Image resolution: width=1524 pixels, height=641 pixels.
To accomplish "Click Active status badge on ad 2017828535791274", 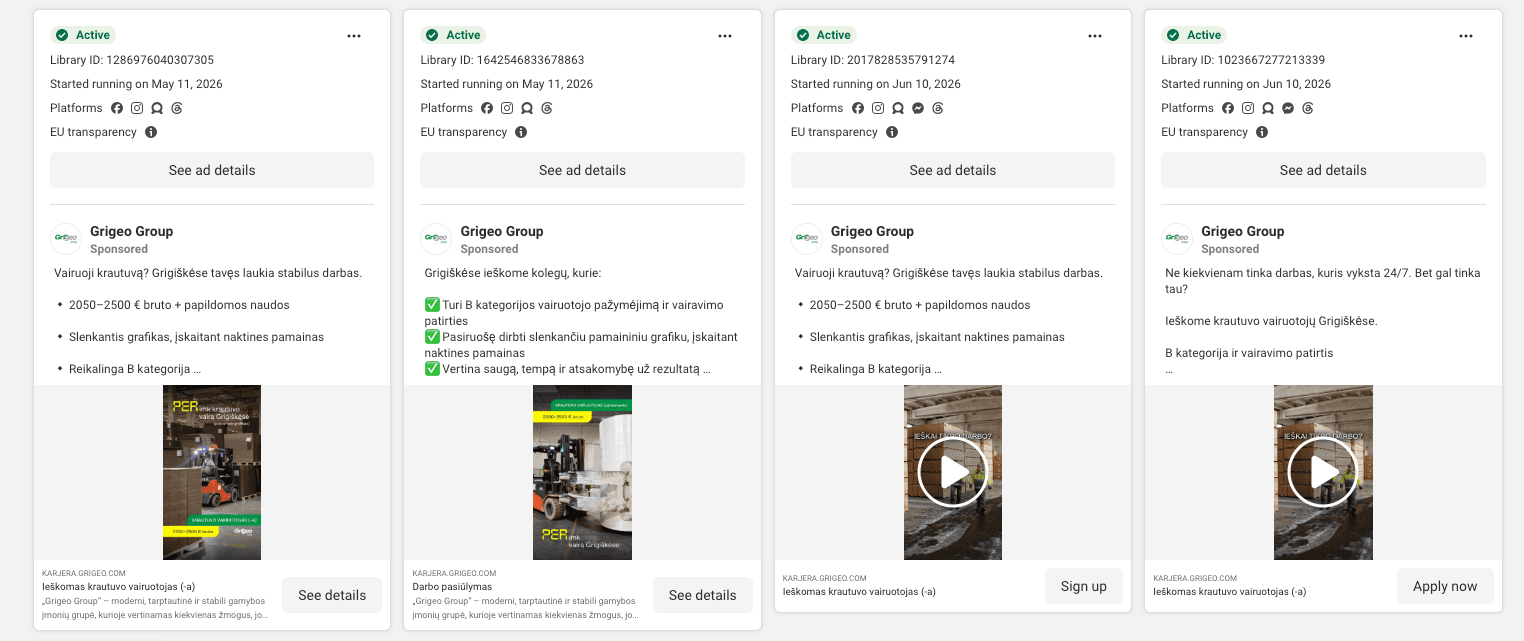I will click(824, 35).
